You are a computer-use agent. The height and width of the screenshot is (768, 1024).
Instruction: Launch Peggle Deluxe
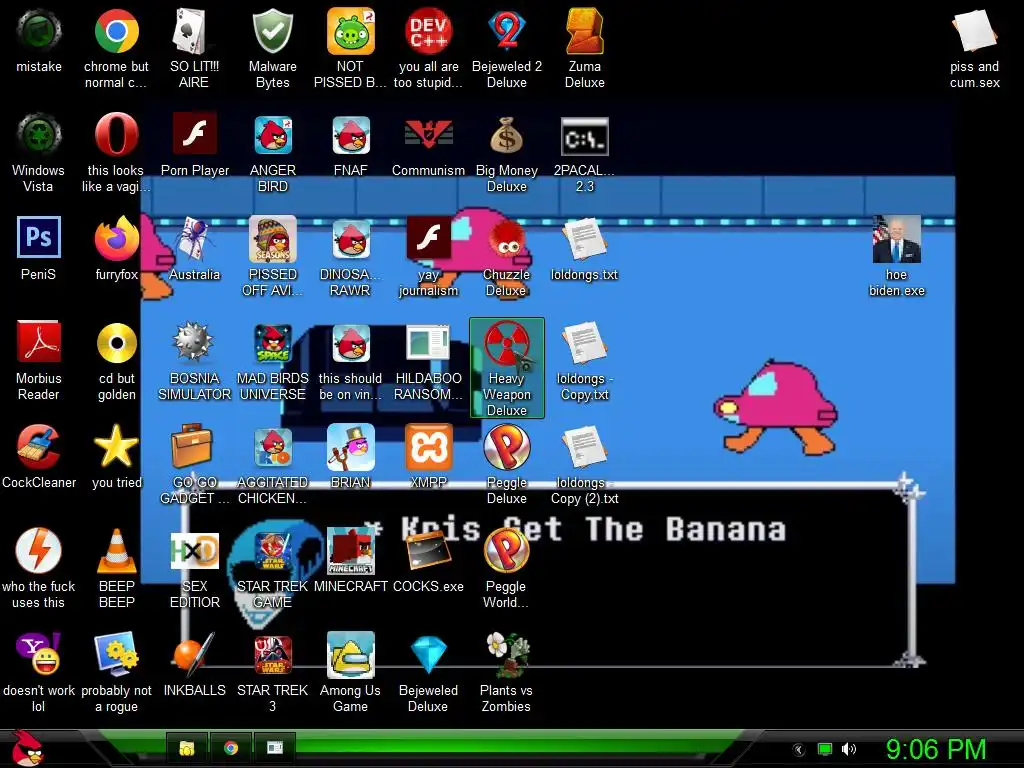coord(507,447)
